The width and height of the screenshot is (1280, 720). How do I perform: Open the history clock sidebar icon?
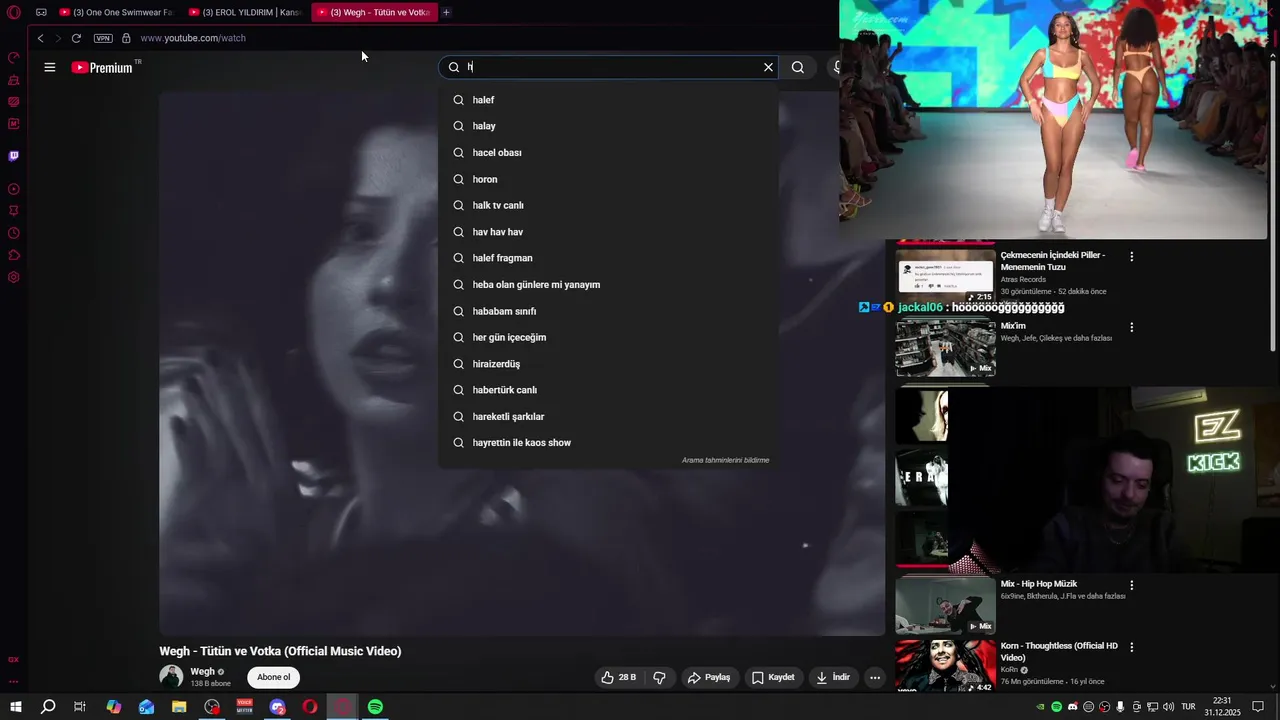pos(14,233)
